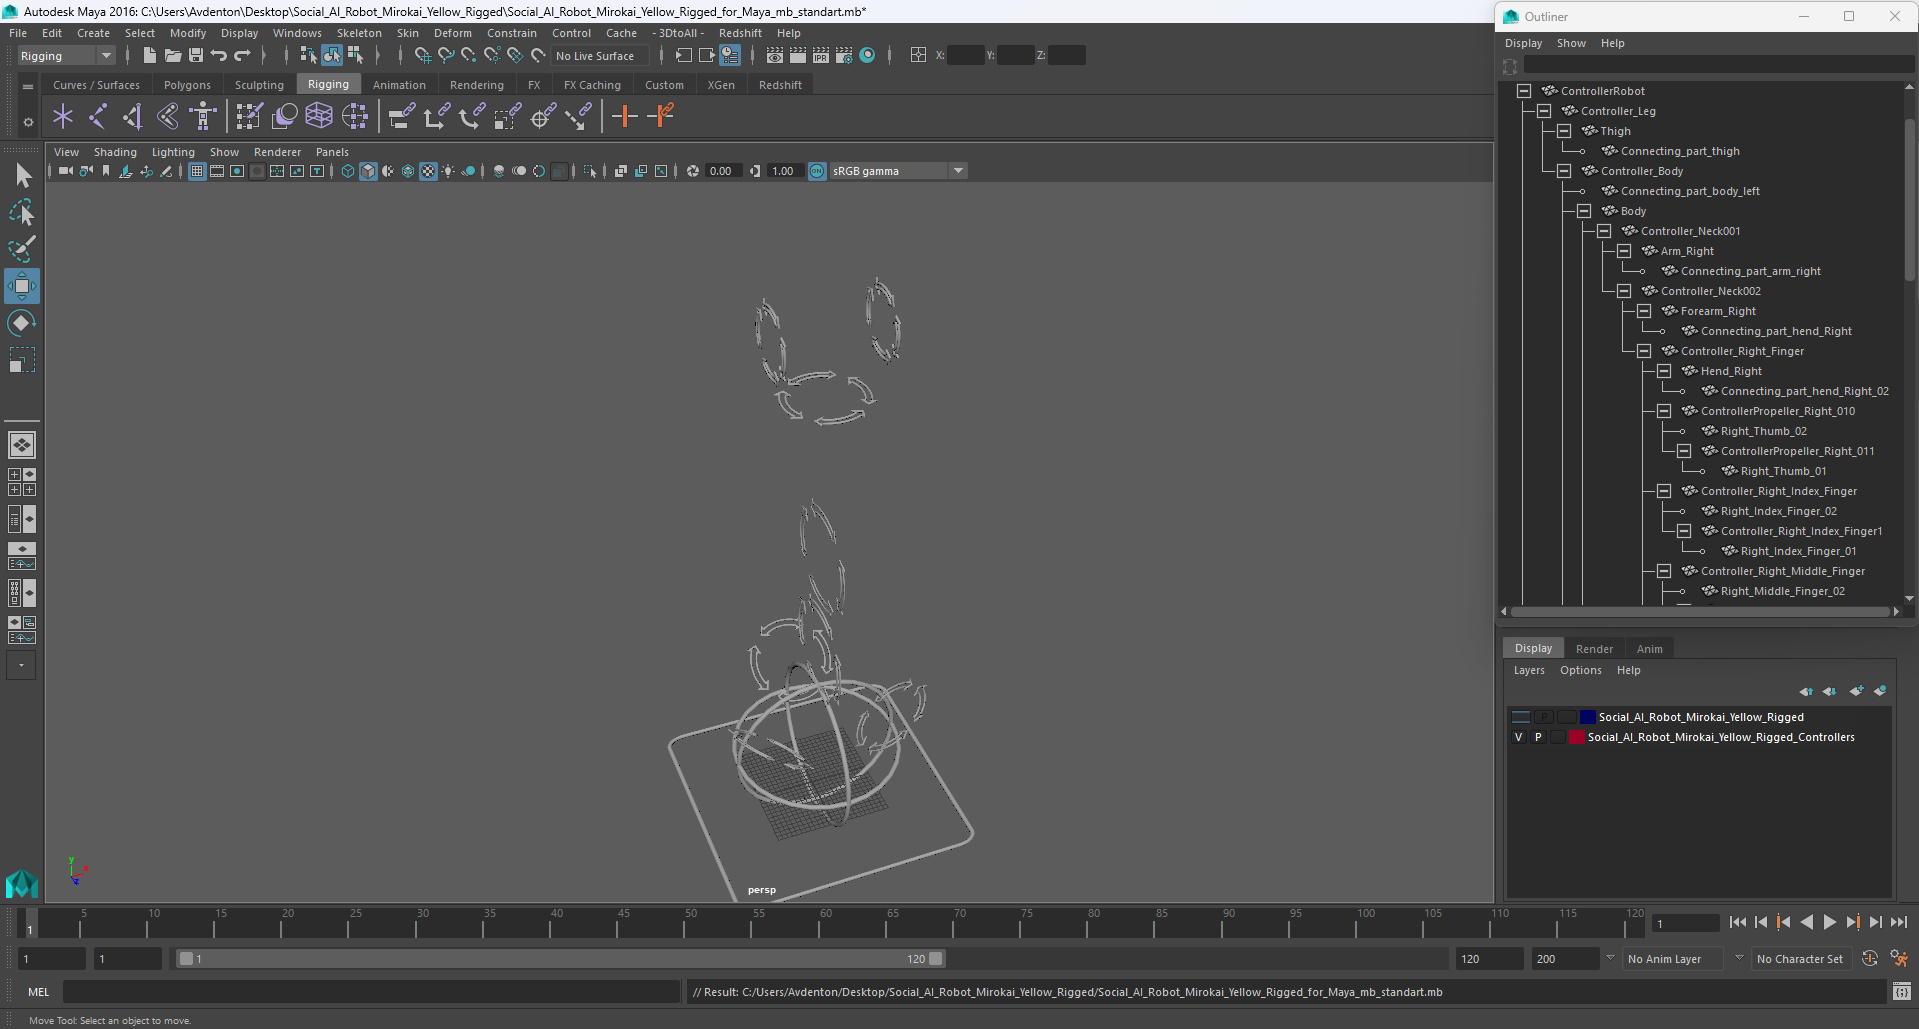The height and width of the screenshot is (1029, 1919).
Task: Open Outliner Show menu
Action: (x=1571, y=43)
